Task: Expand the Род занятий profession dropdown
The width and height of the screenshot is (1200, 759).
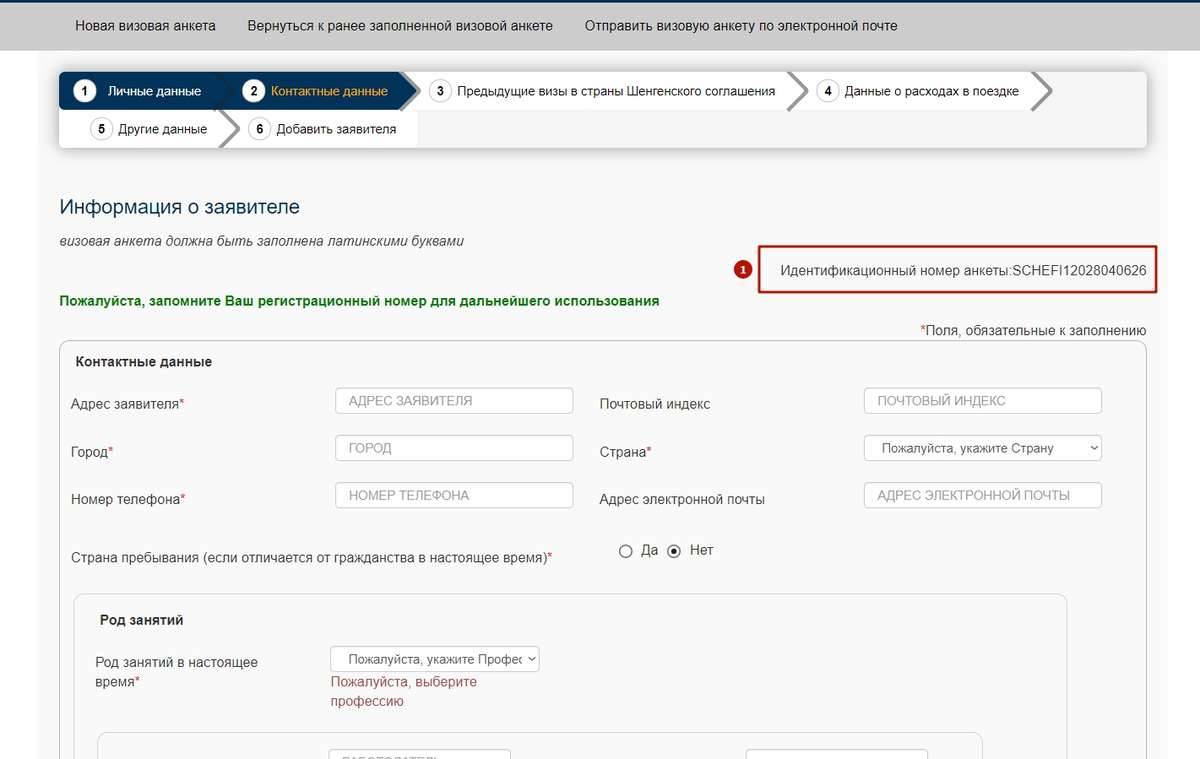Action: (434, 659)
